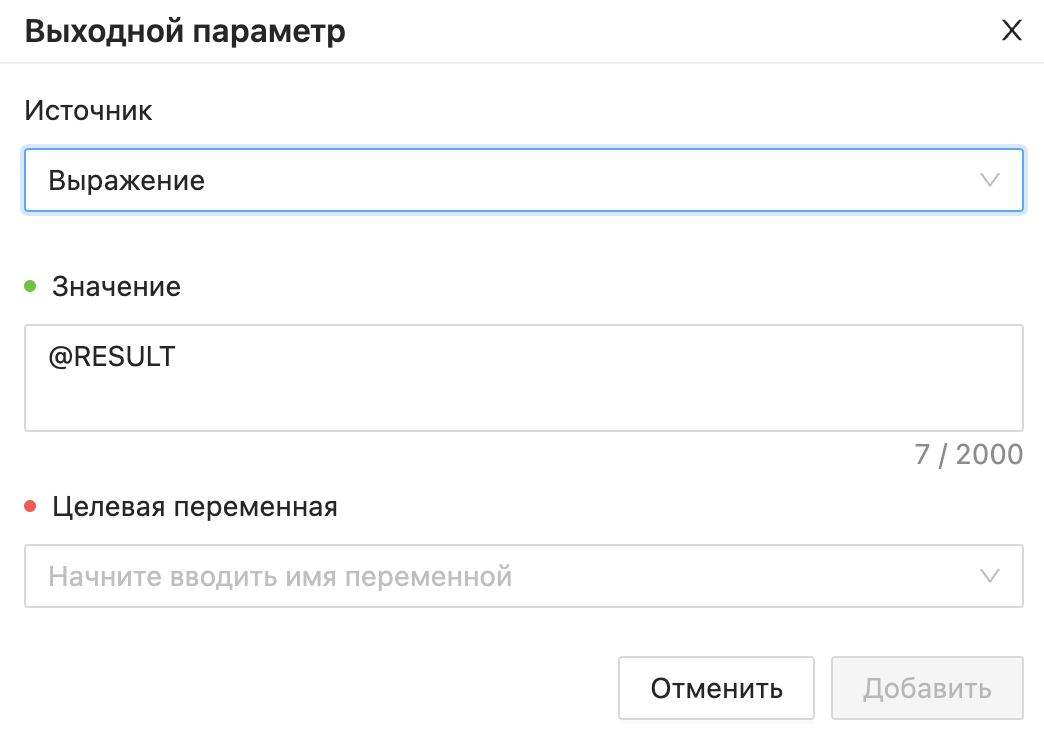Click inside the Значение expression text area
This screenshot has height=734, width=1044.
pyautogui.click(x=523, y=378)
